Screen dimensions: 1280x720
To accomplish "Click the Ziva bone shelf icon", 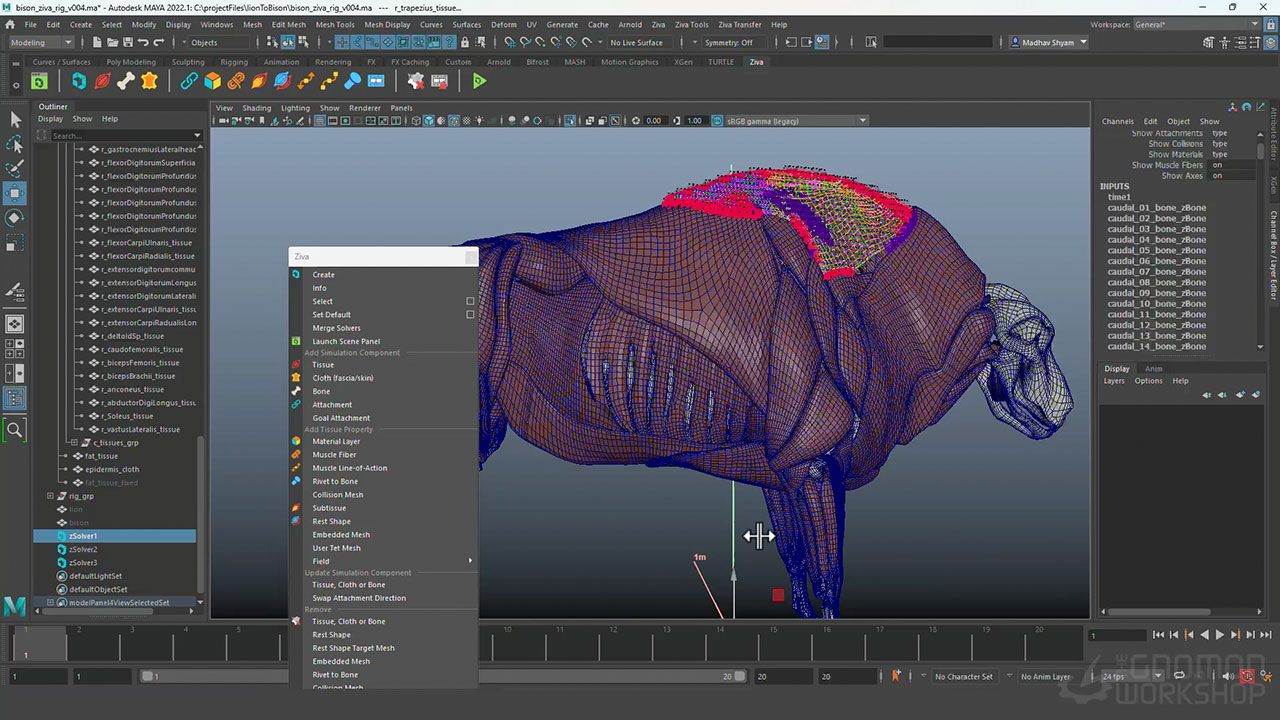I will (125, 81).
